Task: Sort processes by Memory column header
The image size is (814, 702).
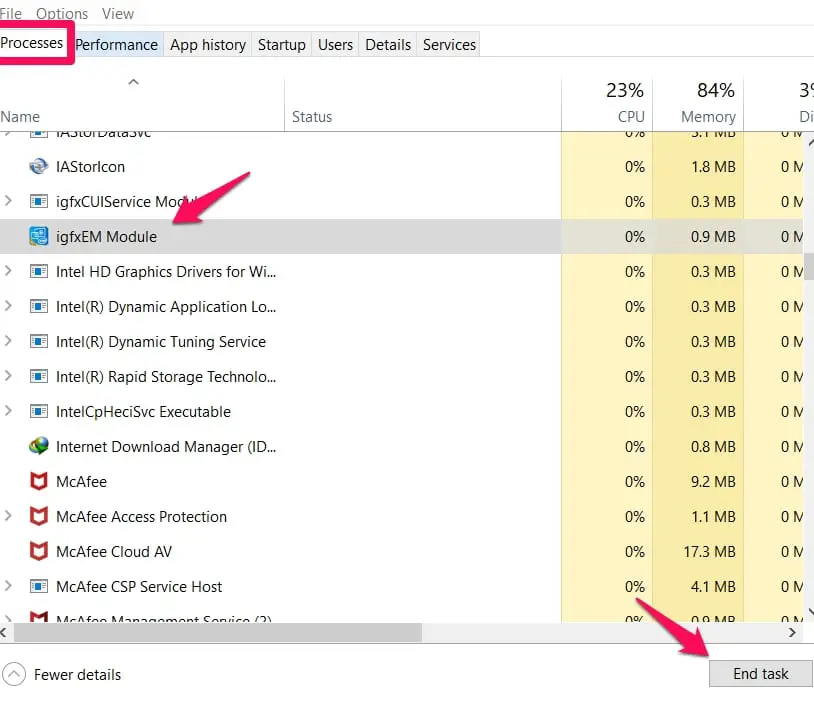Action: click(698, 104)
